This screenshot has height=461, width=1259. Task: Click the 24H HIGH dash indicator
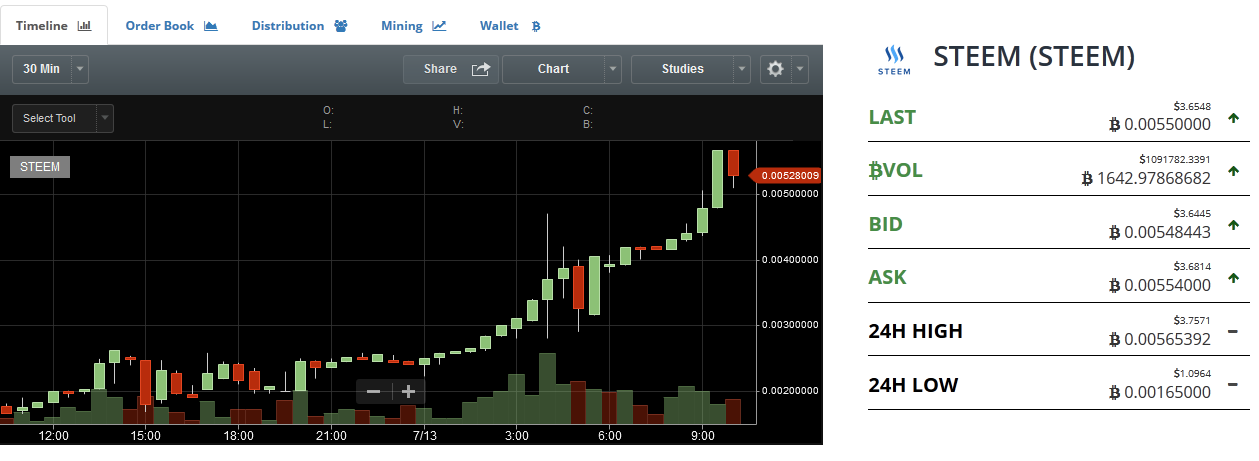[x=1233, y=331]
